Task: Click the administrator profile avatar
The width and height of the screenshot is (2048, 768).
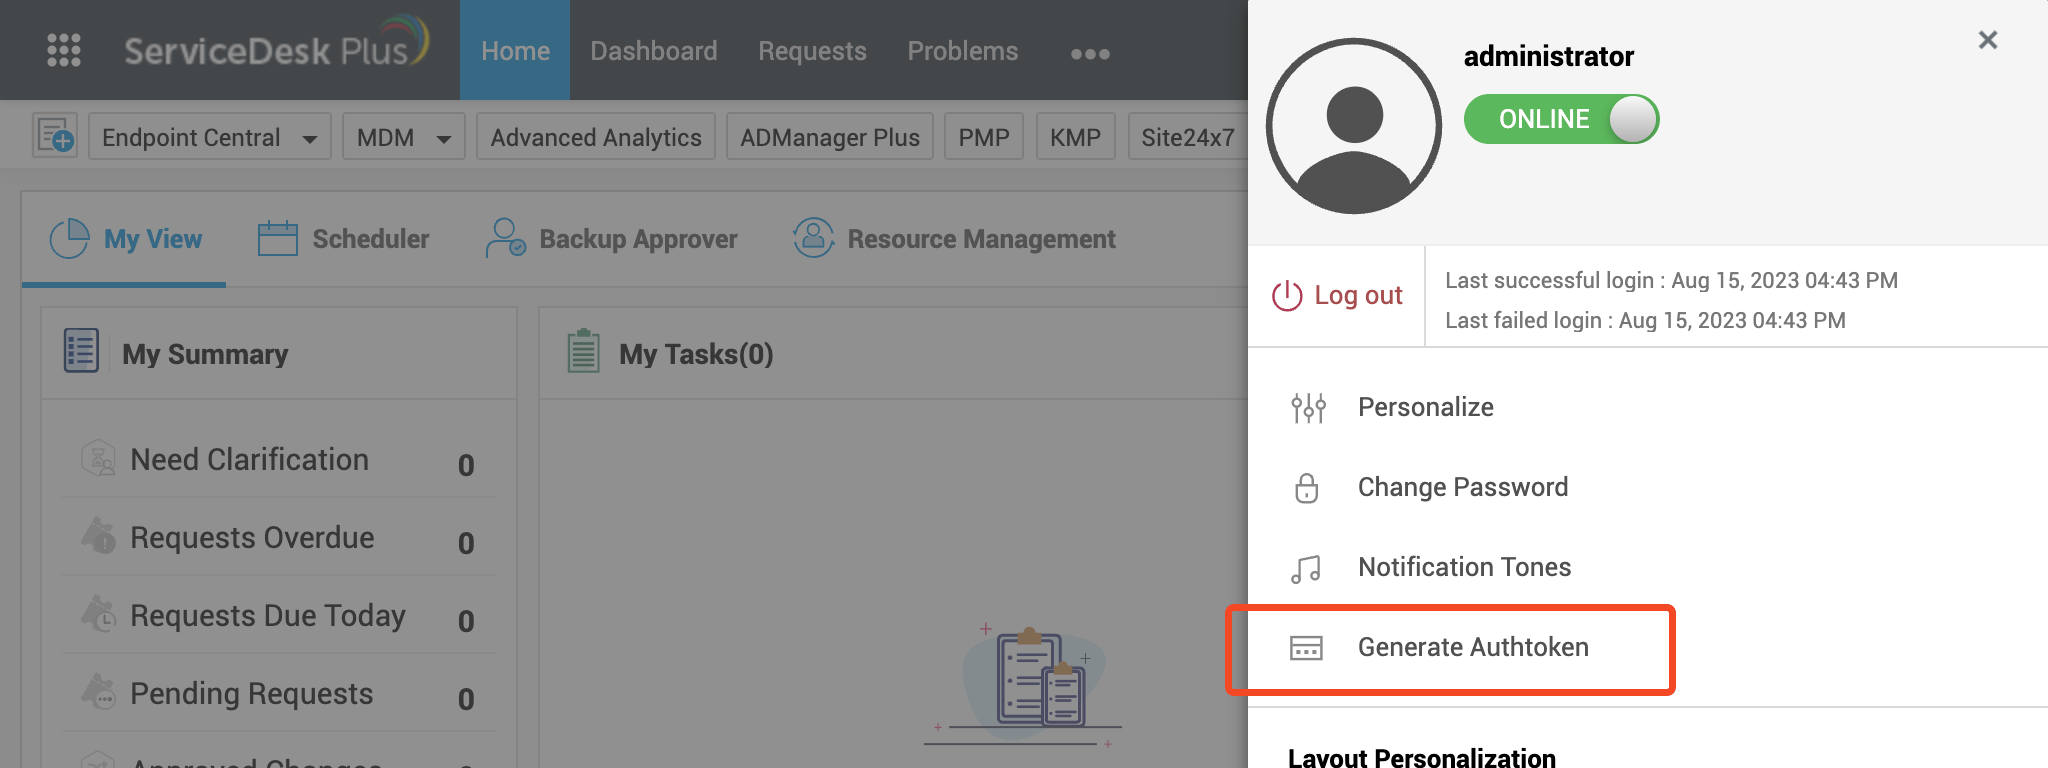Action: 1354,126
